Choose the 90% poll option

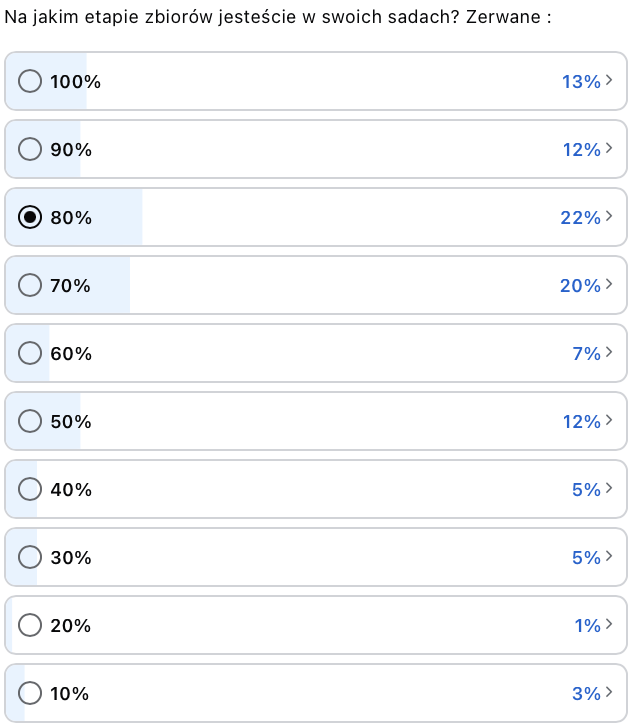click(30, 149)
